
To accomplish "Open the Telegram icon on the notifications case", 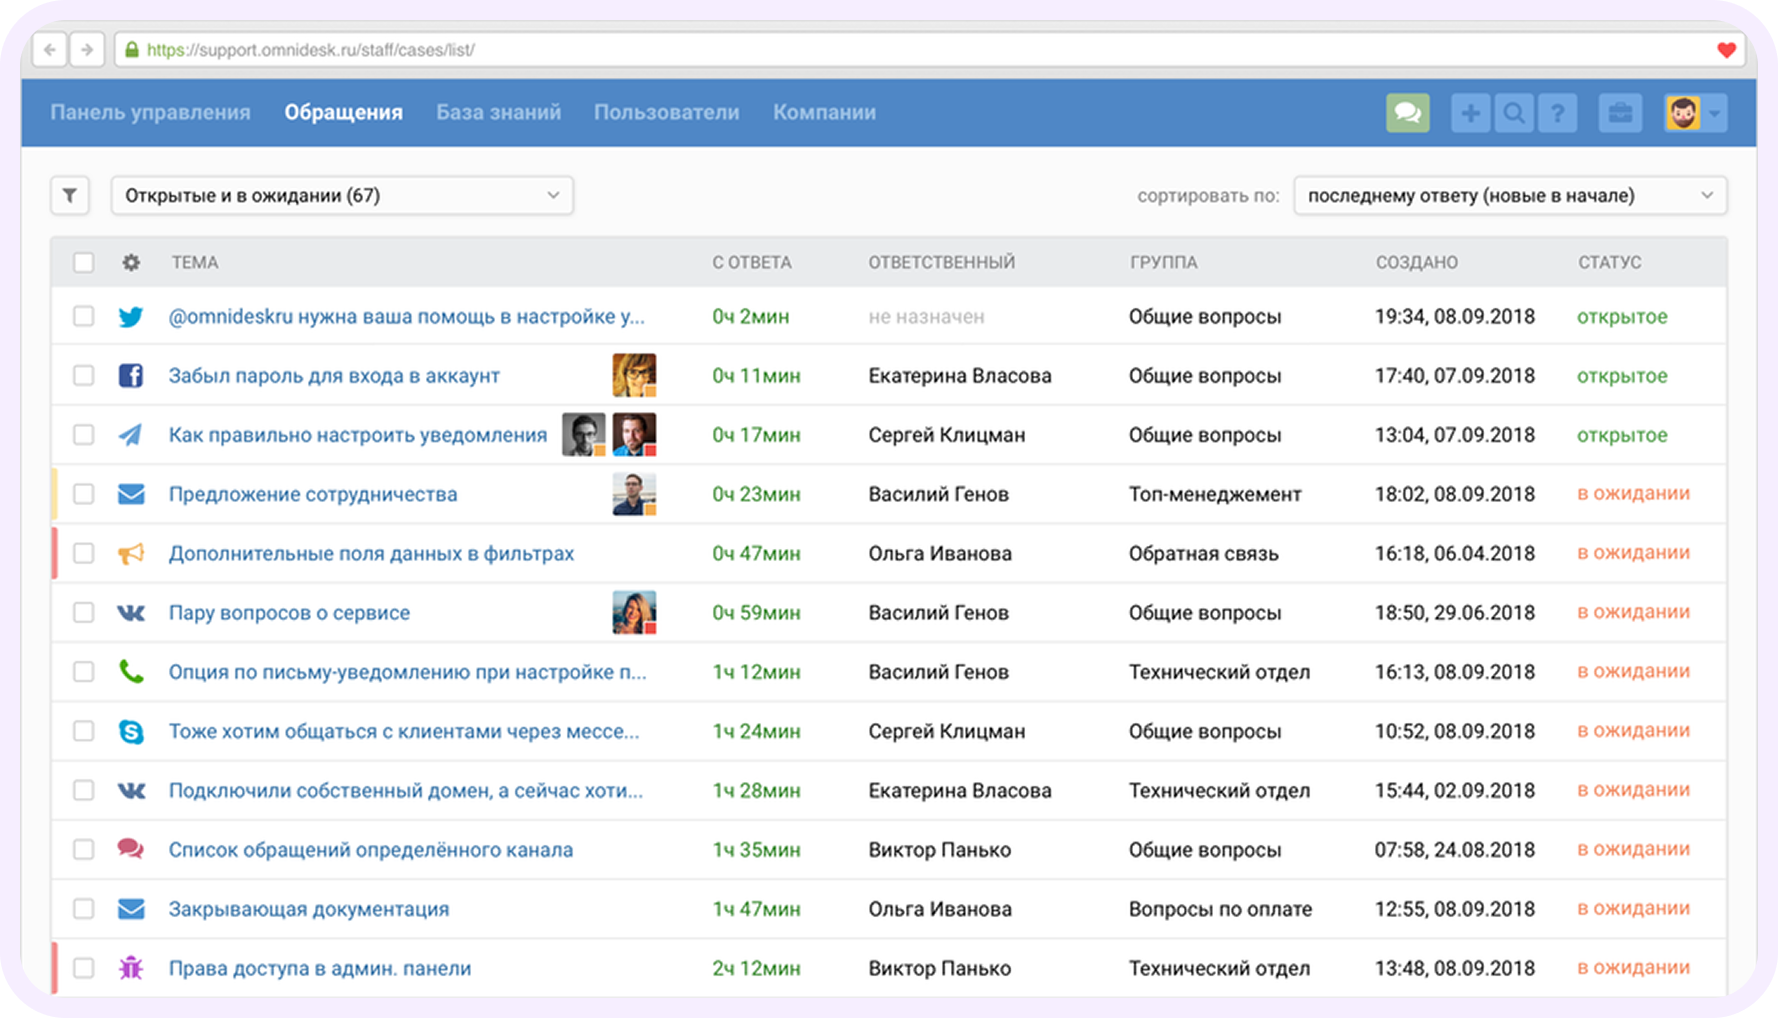I will click(131, 435).
